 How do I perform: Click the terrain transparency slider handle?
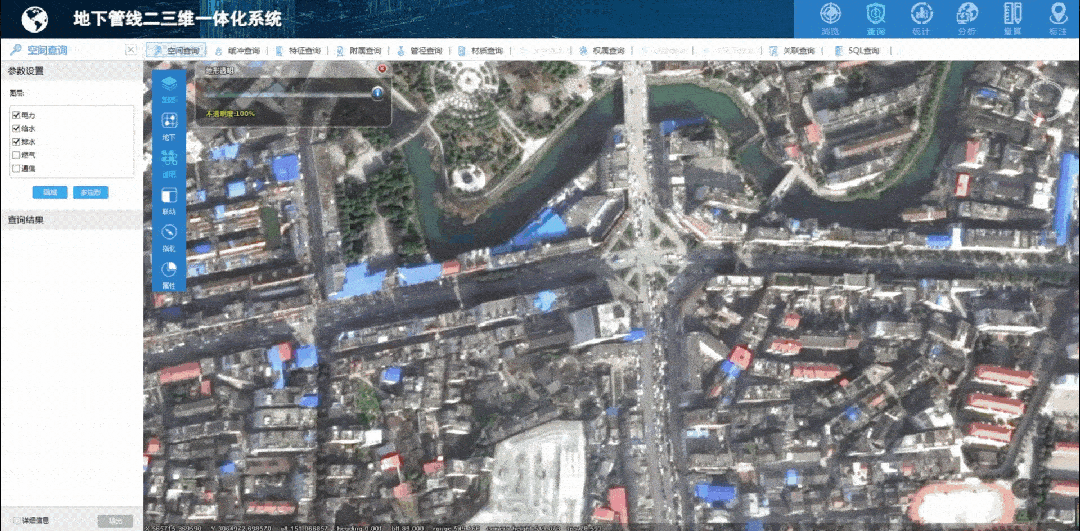378,93
